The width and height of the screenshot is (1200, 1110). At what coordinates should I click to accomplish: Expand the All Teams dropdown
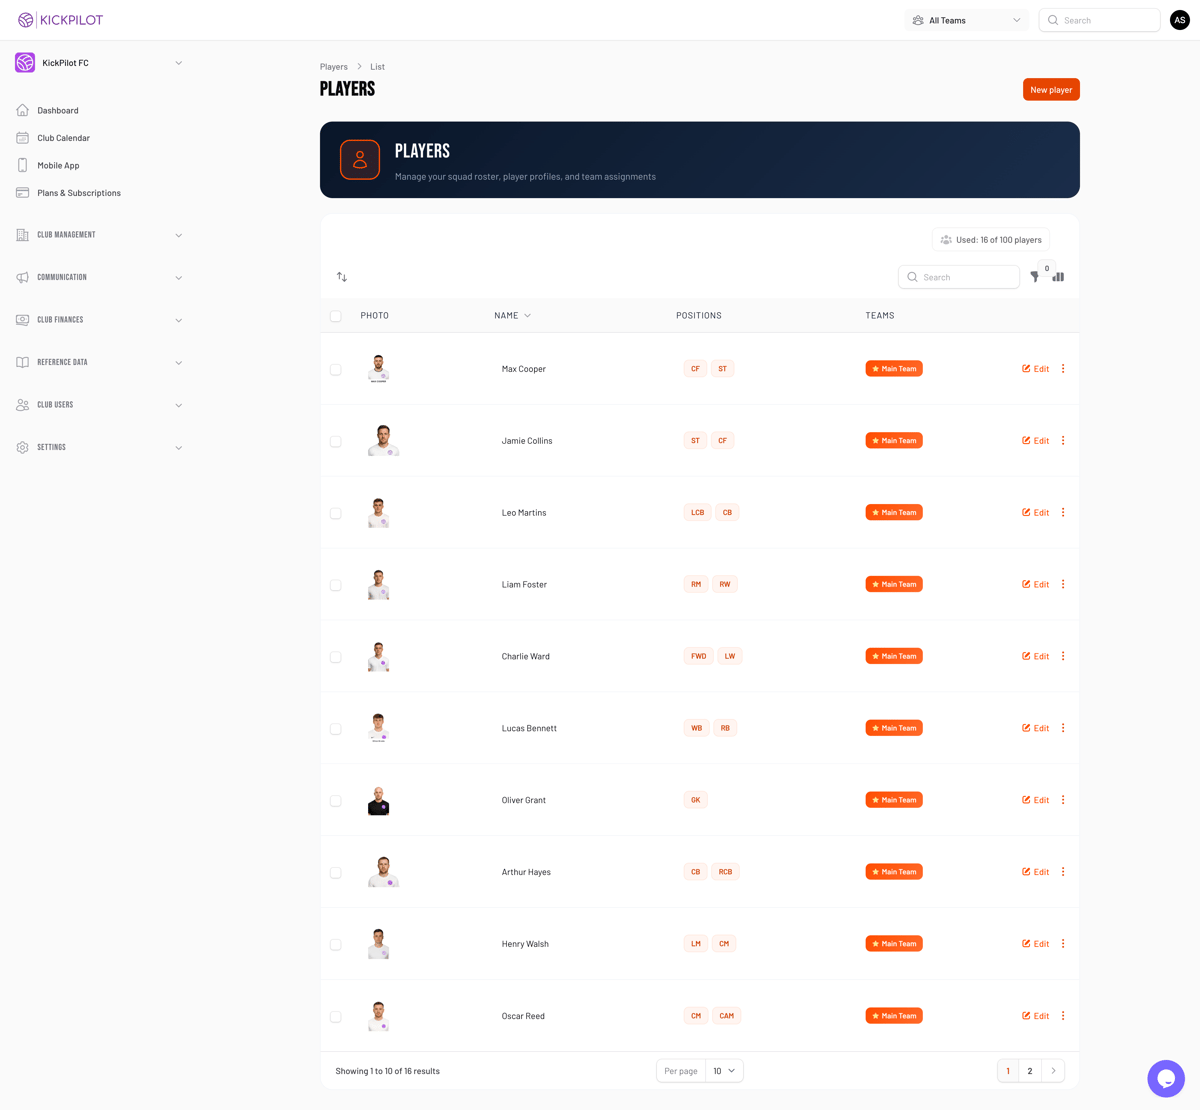tap(966, 19)
